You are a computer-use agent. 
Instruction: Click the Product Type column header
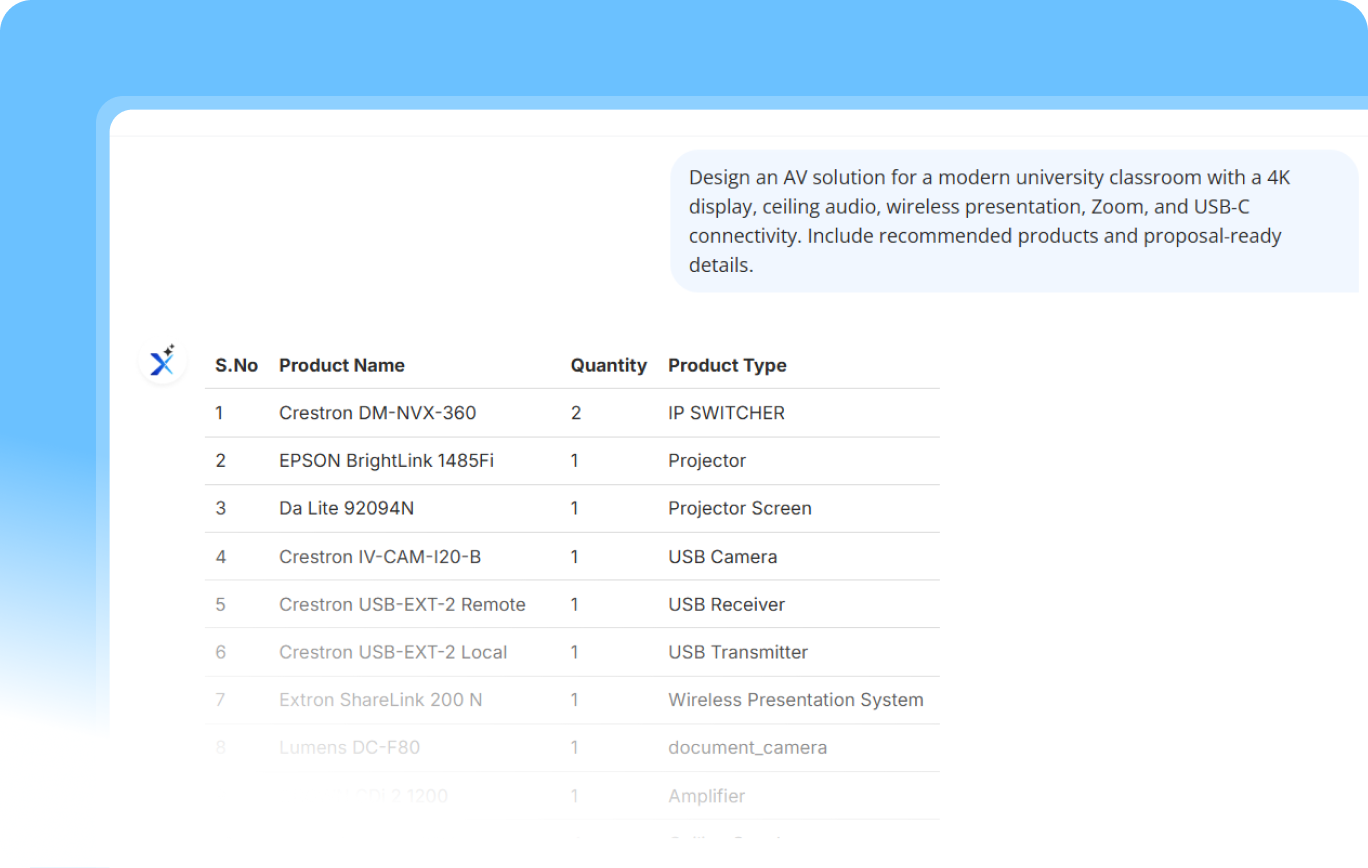[x=727, y=365]
